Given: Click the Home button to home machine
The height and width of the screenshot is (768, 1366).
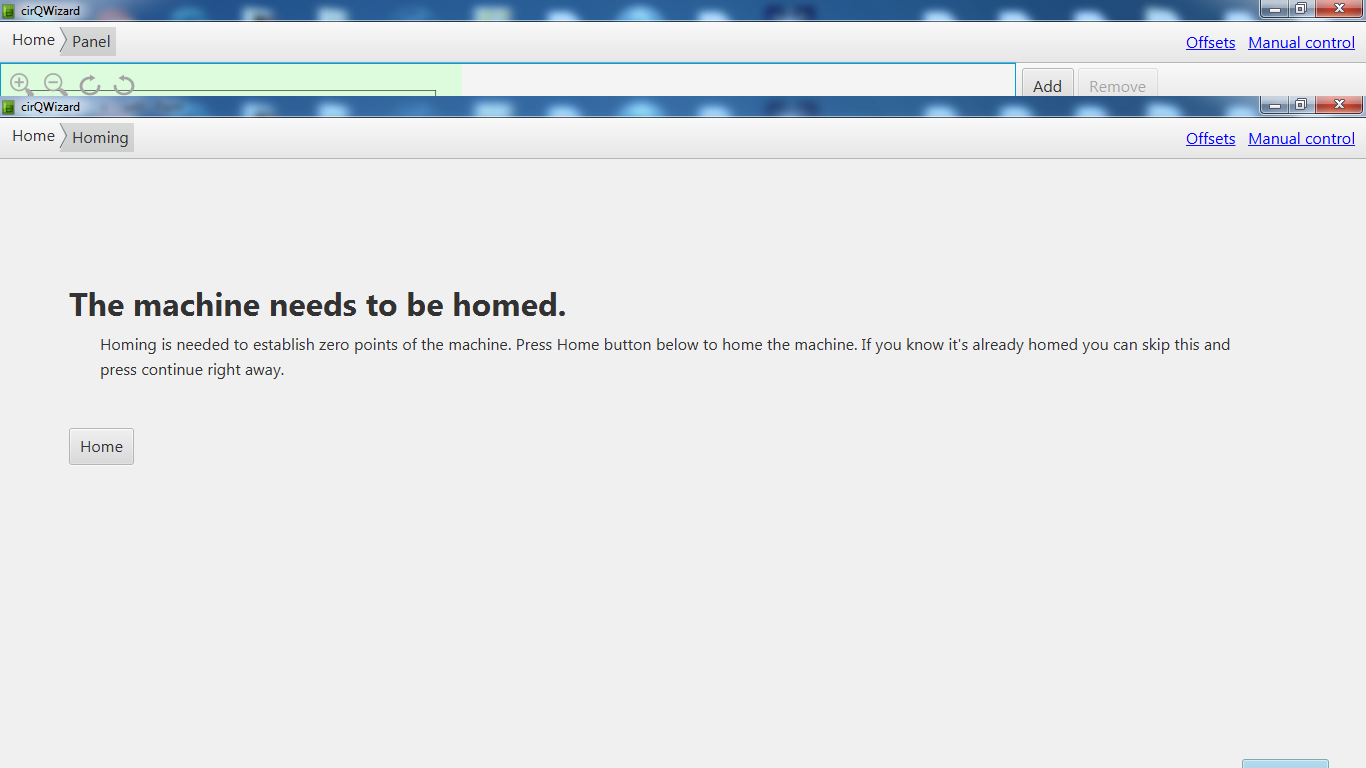Looking at the screenshot, I should point(101,447).
